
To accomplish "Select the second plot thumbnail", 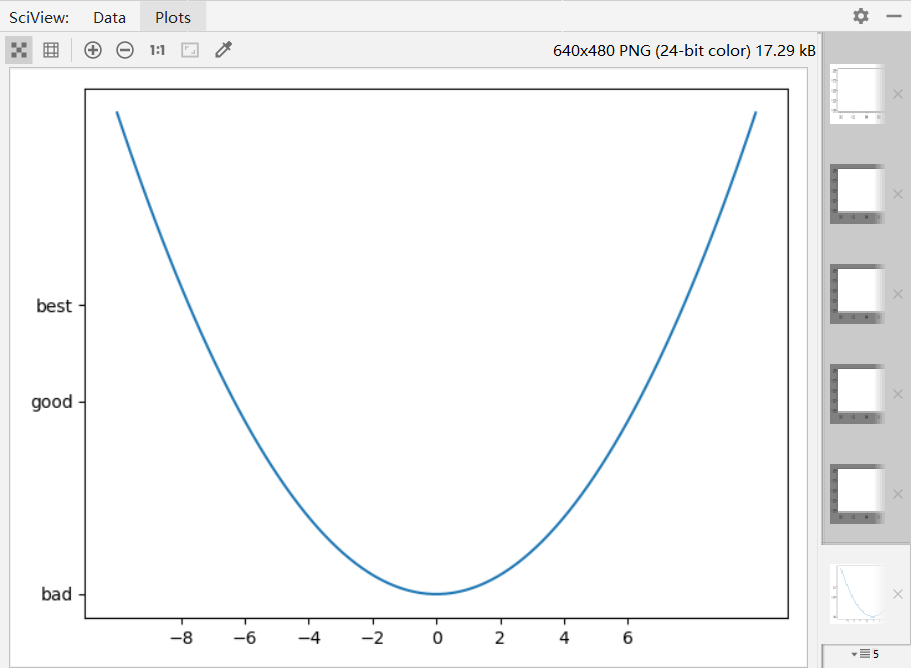I will click(855, 193).
